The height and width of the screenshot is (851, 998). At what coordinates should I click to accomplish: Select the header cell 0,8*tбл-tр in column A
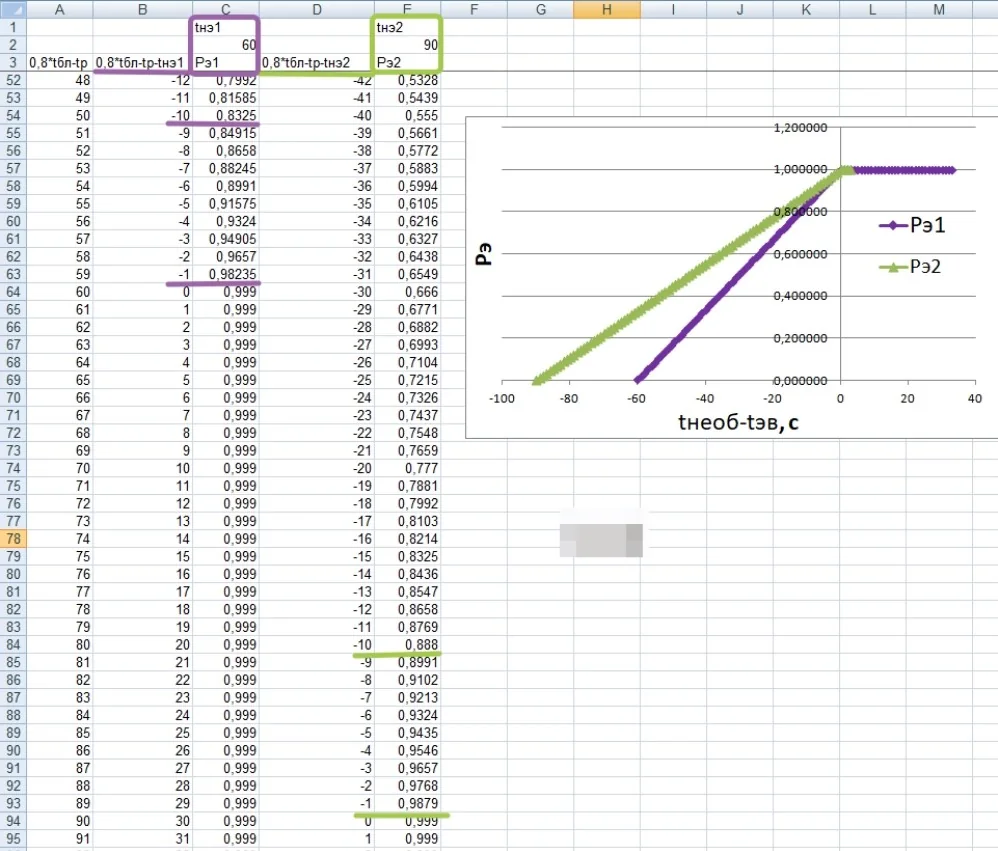(x=59, y=62)
